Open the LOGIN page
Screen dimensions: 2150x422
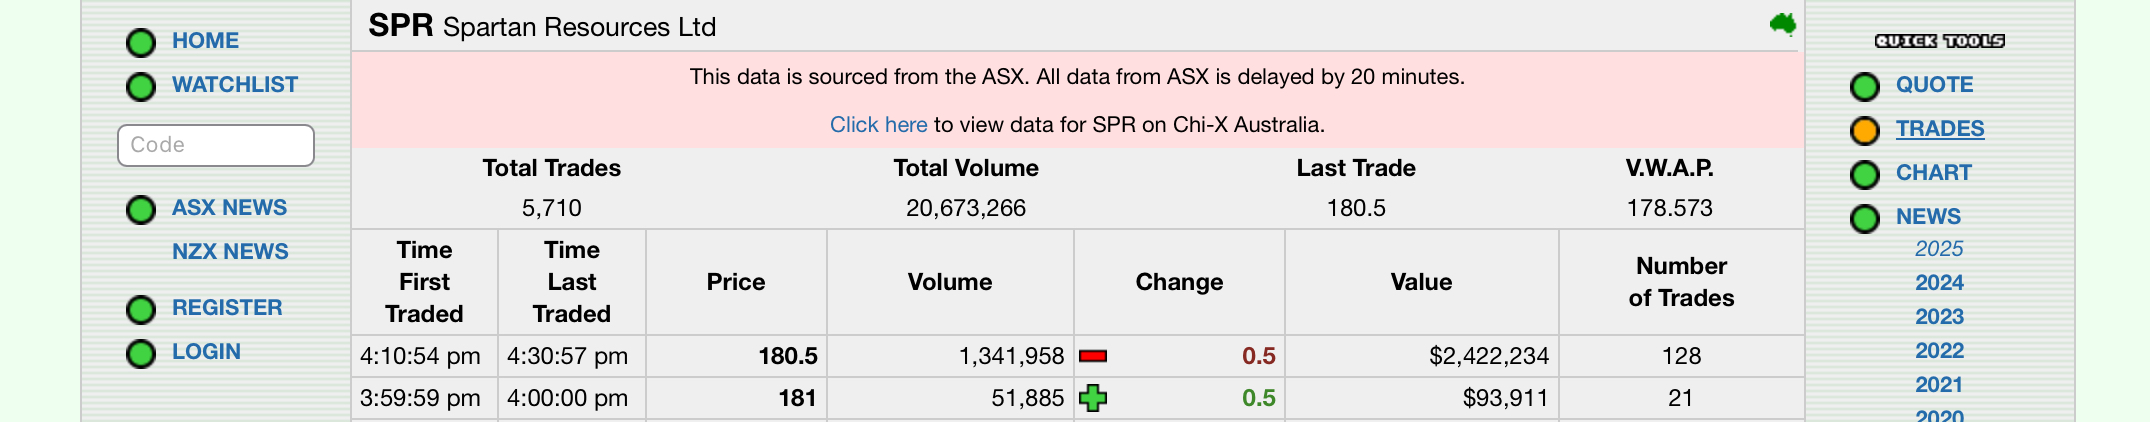point(206,352)
